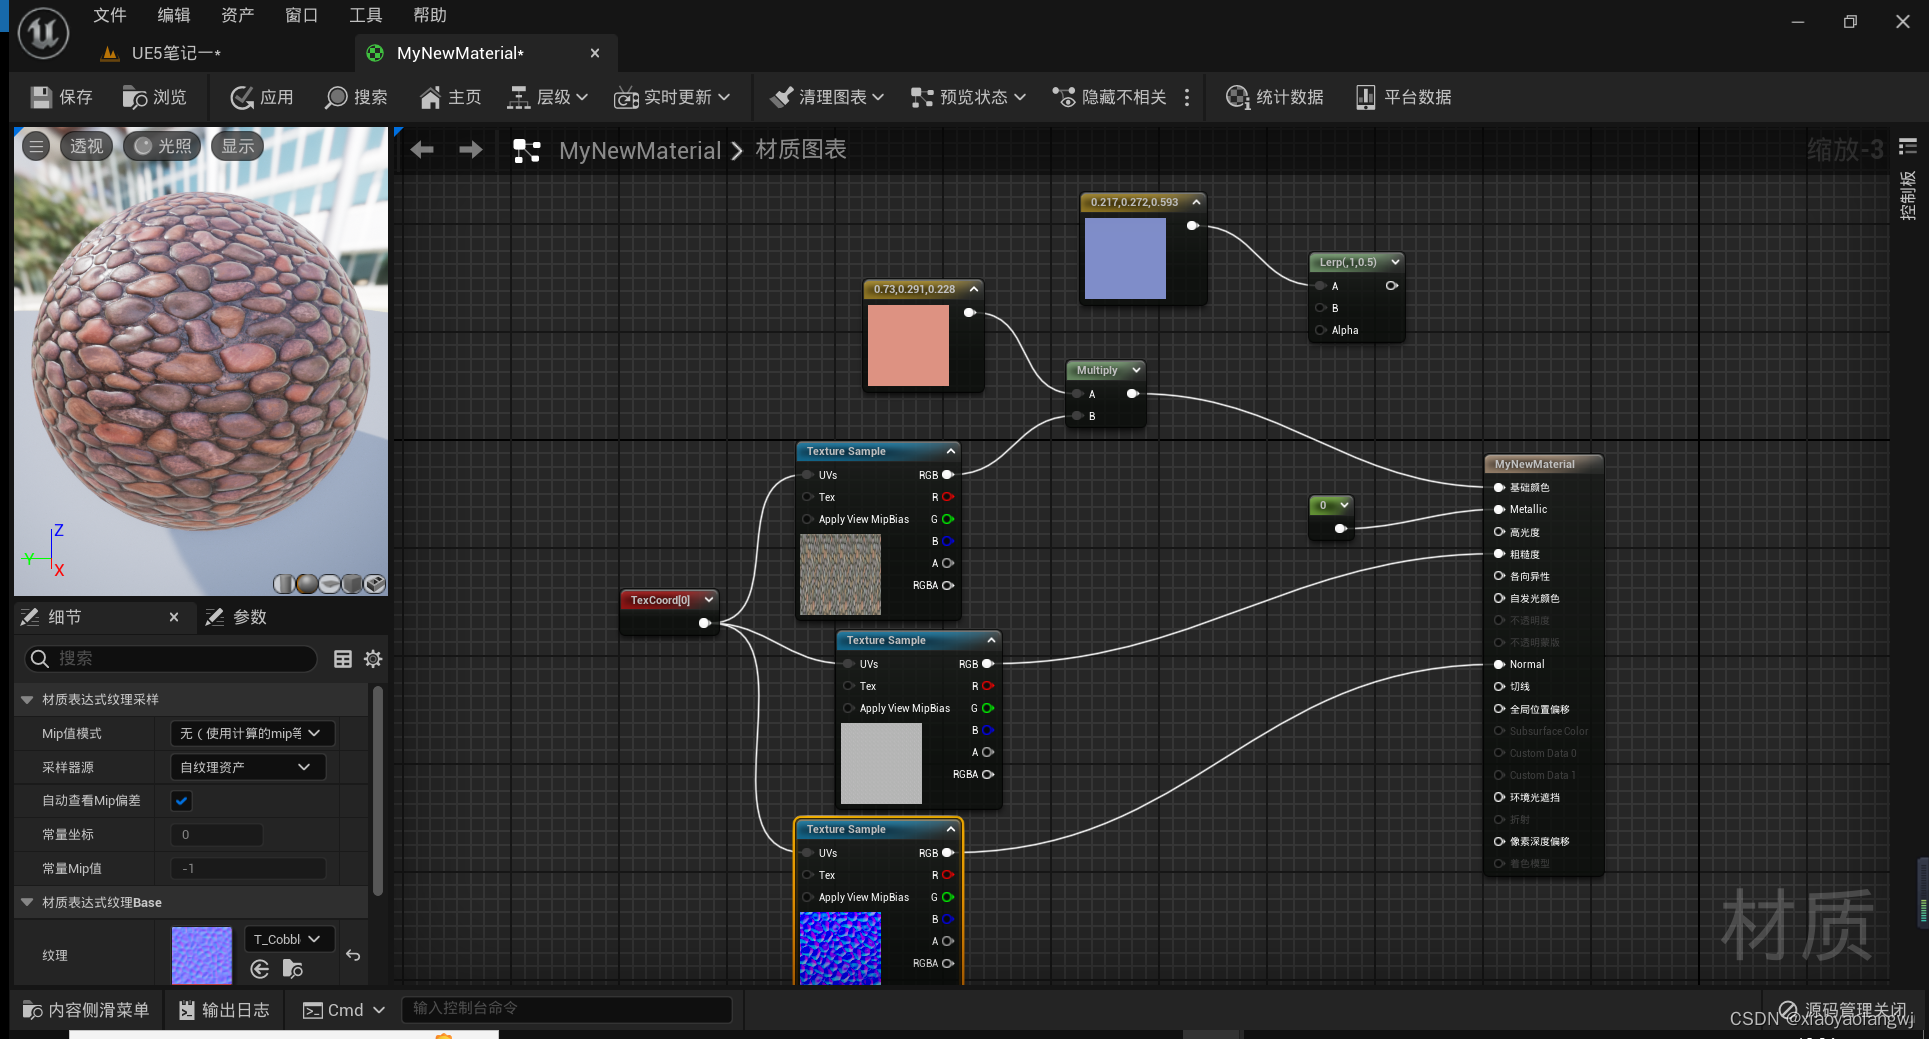Open the 预览状态 (Preview State) dropdown
The width and height of the screenshot is (1929, 1039).
click(968, 97)
